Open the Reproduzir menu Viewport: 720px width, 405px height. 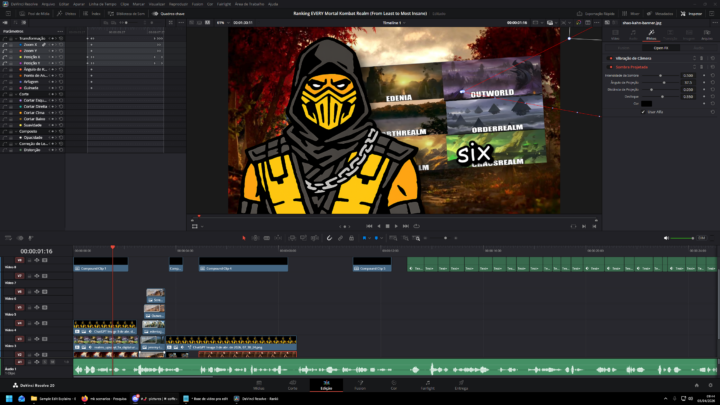(178, 4)
